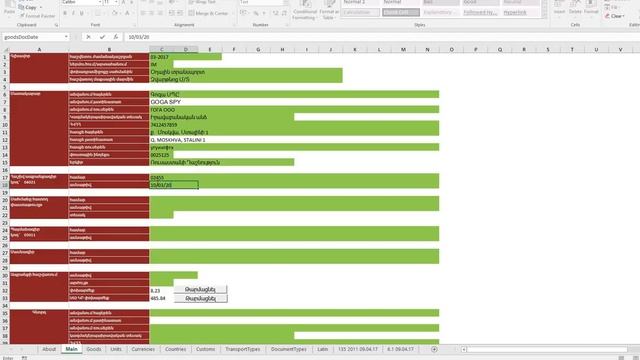Image resolution: width=640 pixels, height=360 pixels.
Task: Toggle italic formatting
Action: coord(73,13)
